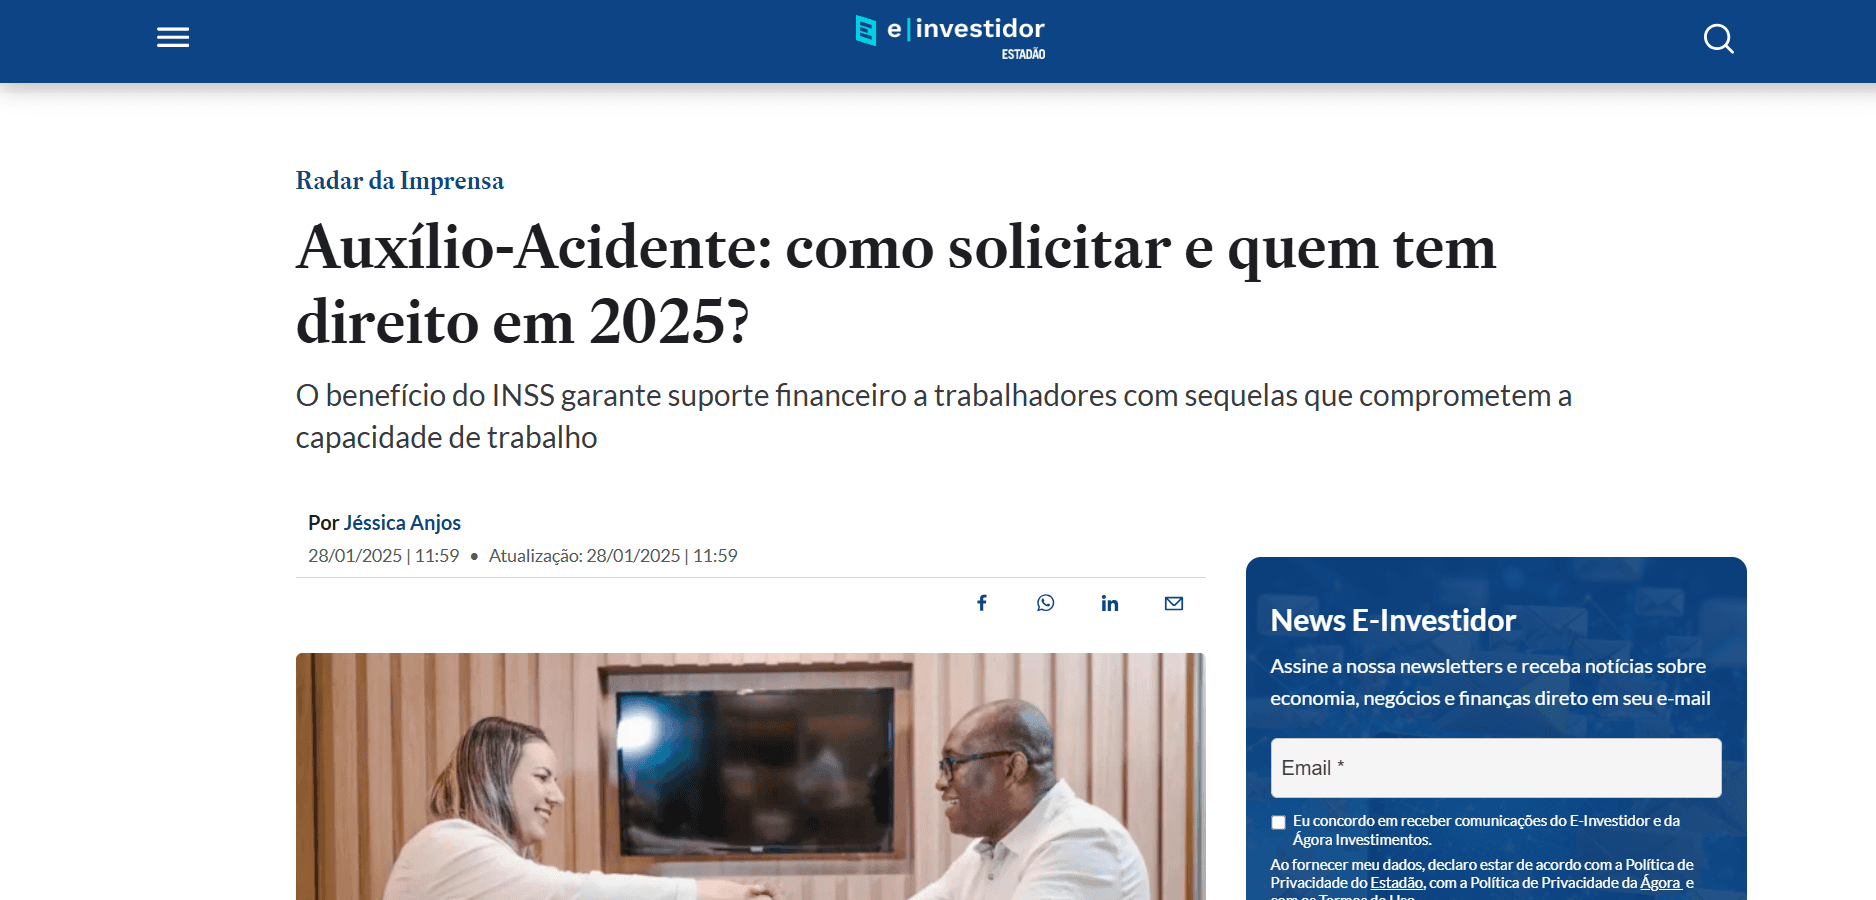Share the article via WhatsApp
This screenshot has width=1876, height=900.
tap(1046, 603)
